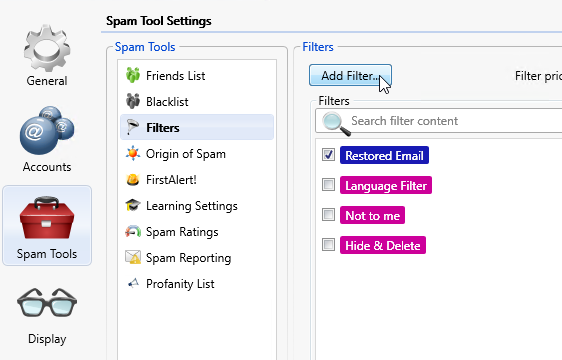Click the Learning Settings graduation cap icon

[x=133, y=205]
